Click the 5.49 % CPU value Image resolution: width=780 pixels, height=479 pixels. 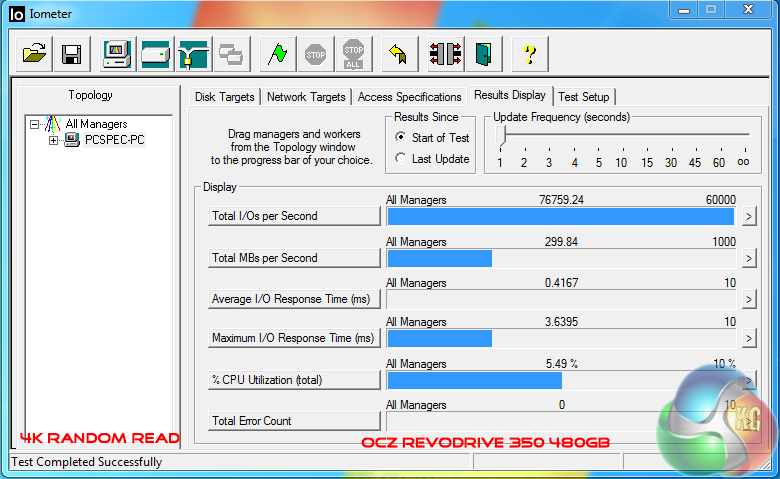pyautogui.click(x=562, y=364)
